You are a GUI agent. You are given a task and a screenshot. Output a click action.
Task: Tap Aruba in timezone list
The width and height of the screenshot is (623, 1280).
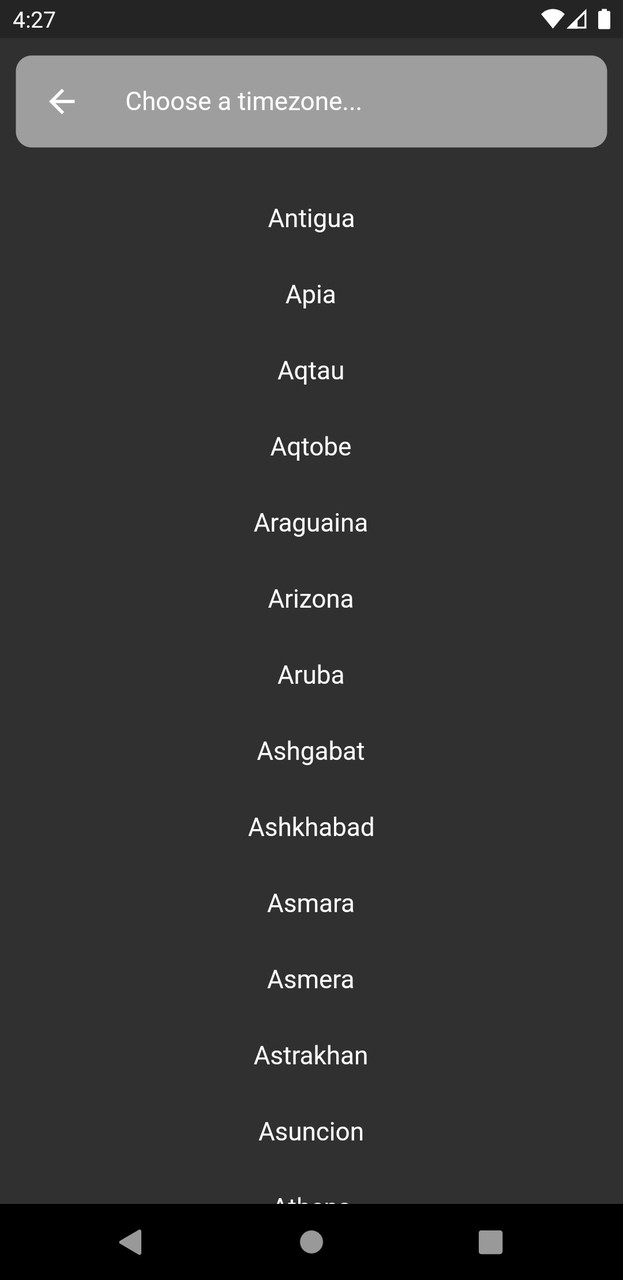(x=311, y=674)
